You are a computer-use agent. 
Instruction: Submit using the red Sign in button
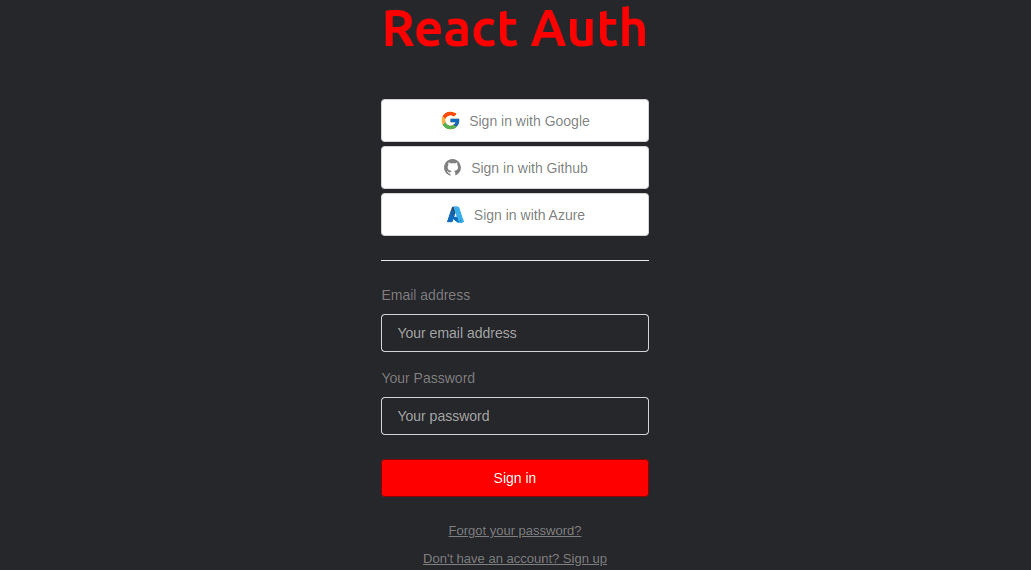[515, 478]
